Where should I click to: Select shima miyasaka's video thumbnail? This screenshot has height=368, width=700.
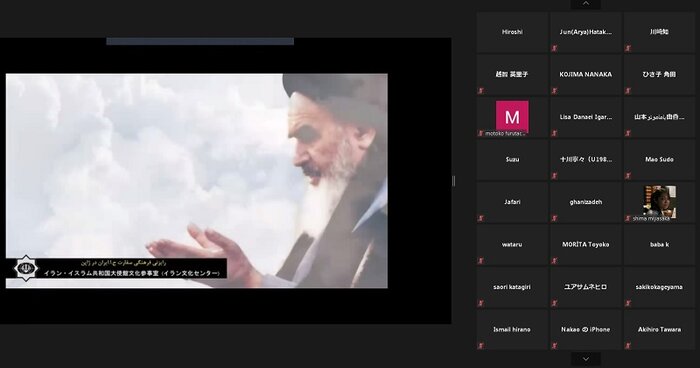(659, 201)
